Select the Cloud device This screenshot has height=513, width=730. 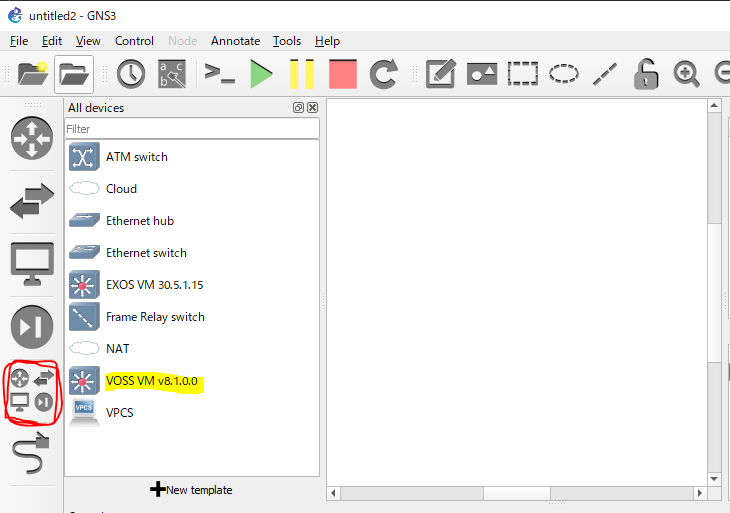192,189
